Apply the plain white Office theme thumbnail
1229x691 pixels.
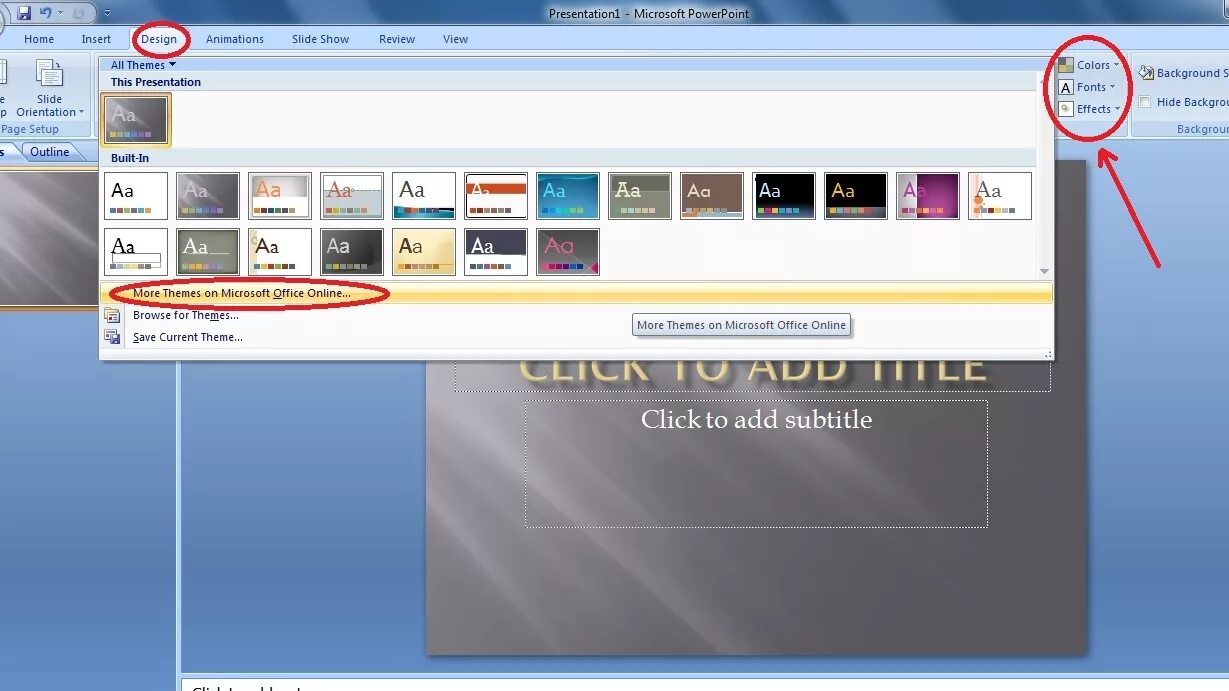pyautogui.click(x=136, y=196)
